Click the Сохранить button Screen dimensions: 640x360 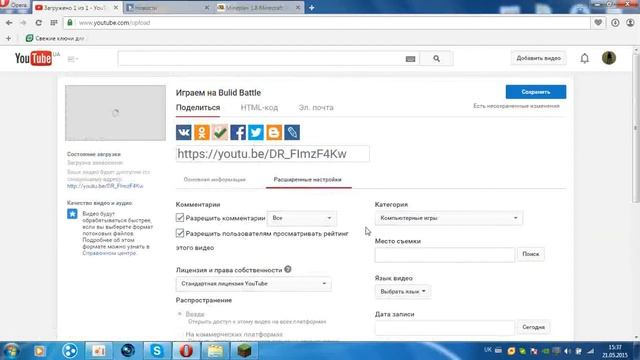(x=536, y=92)
